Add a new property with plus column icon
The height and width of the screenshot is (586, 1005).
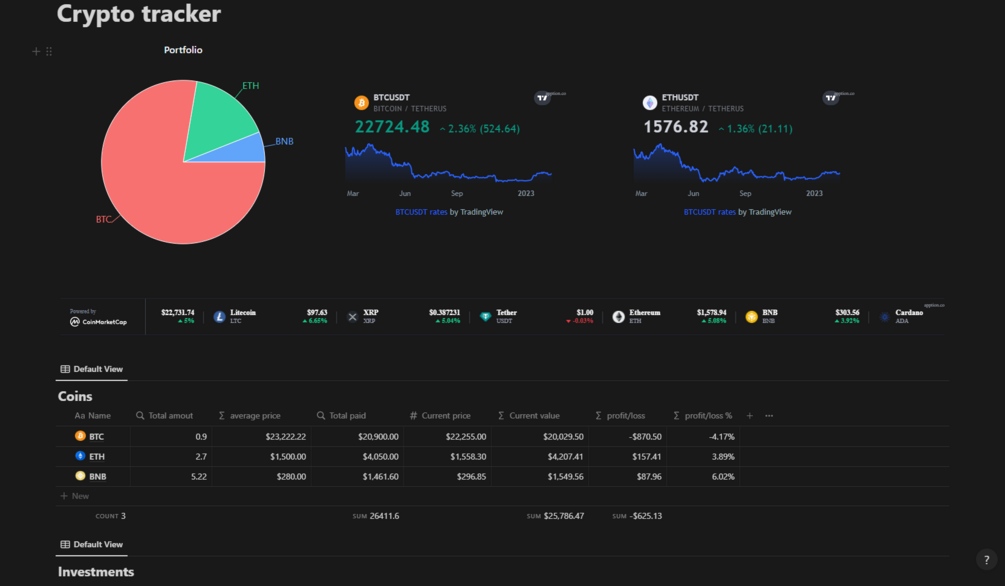(x=749, y=415)
